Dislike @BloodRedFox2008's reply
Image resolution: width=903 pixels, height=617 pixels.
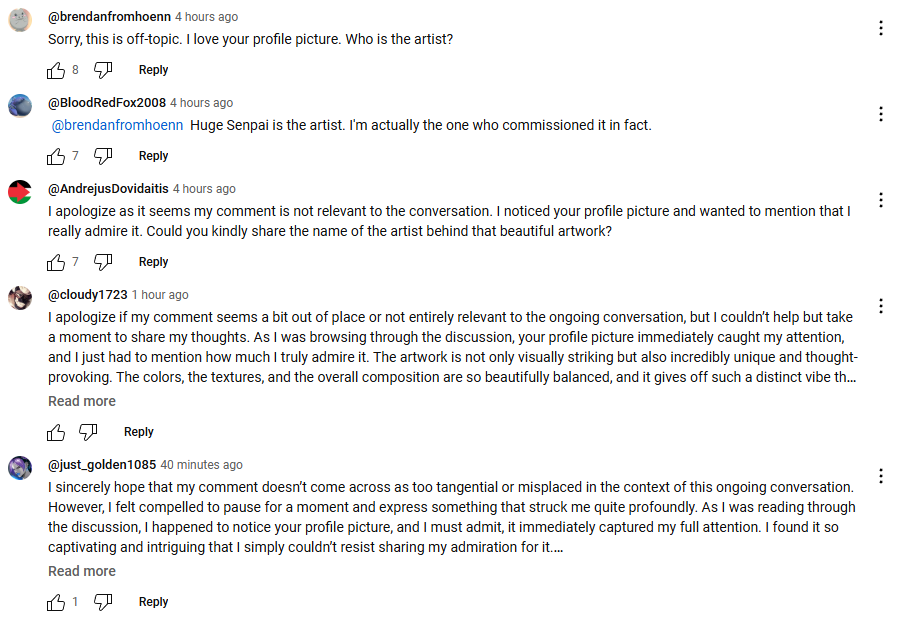point(103,156)
